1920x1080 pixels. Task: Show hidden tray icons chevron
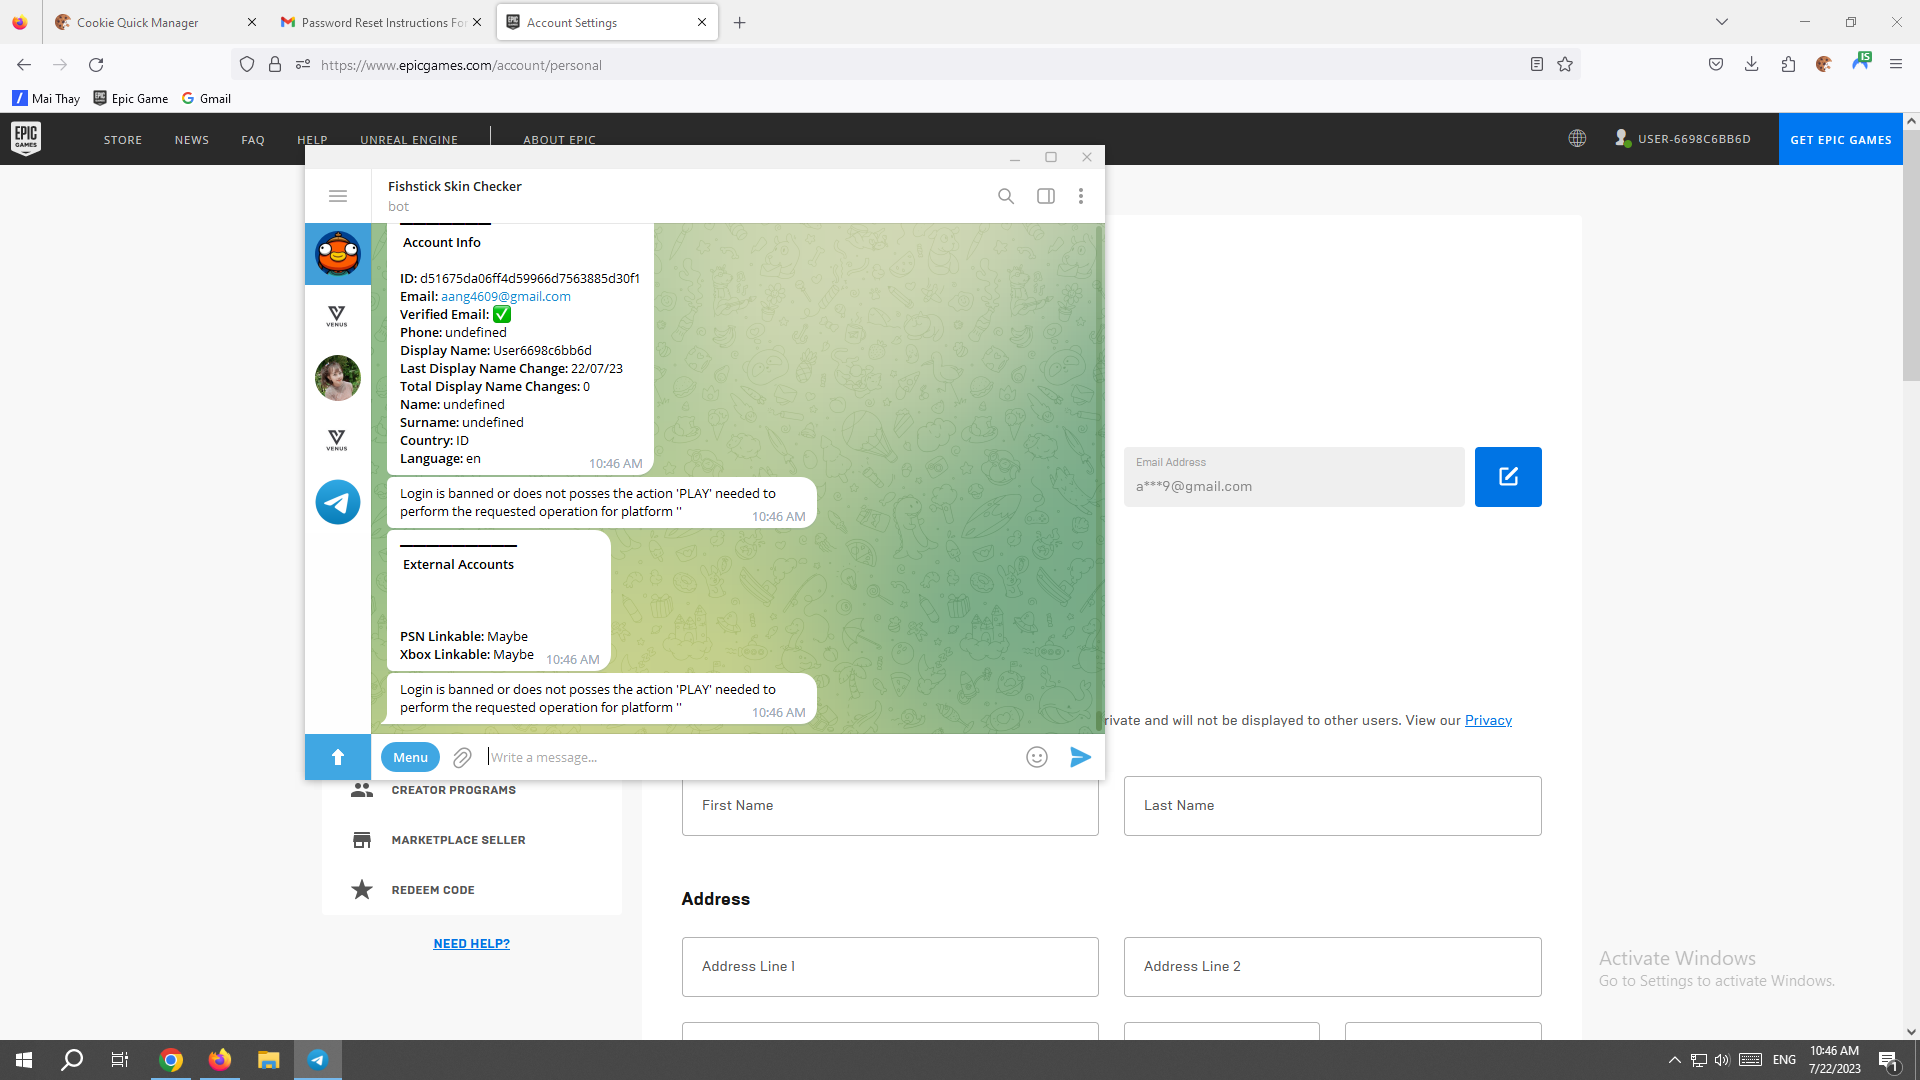coord(1674,1060)
